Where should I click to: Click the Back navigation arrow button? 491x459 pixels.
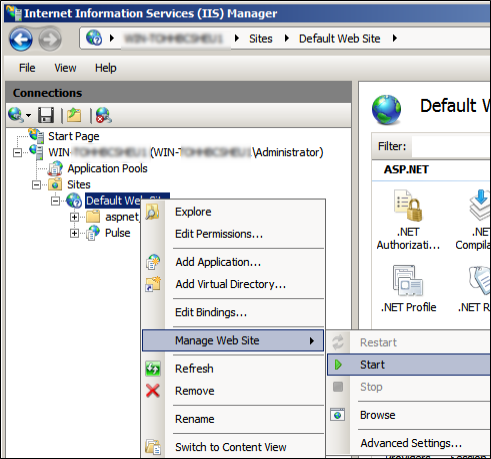coord(21,40)
